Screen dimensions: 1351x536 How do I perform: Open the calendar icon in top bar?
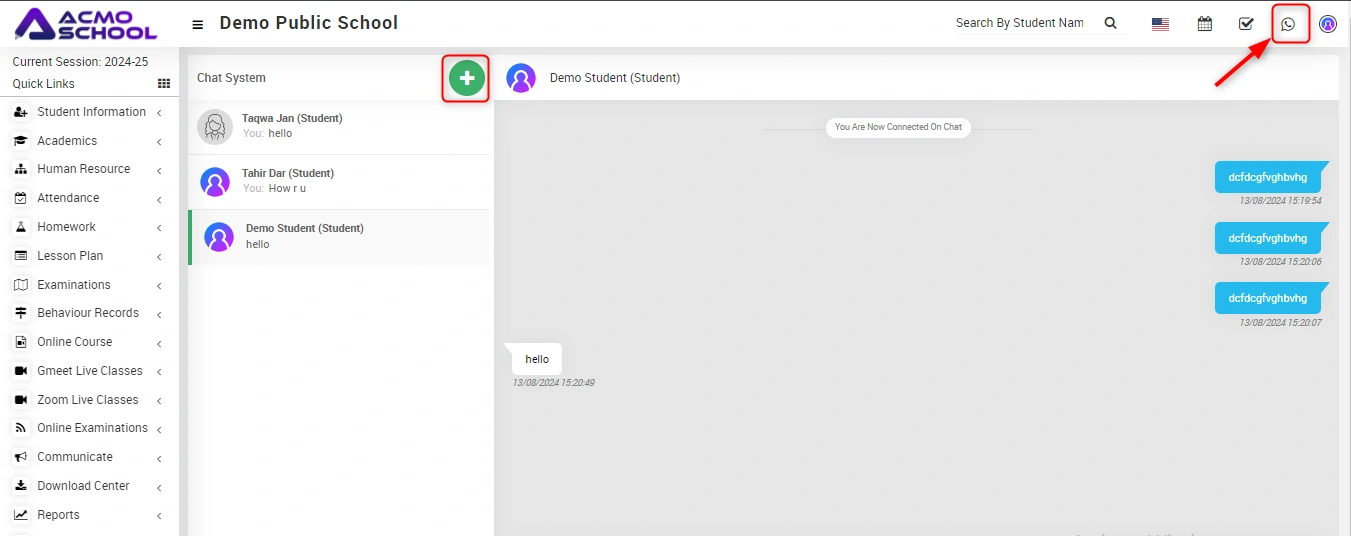[x=1205, y=24]
